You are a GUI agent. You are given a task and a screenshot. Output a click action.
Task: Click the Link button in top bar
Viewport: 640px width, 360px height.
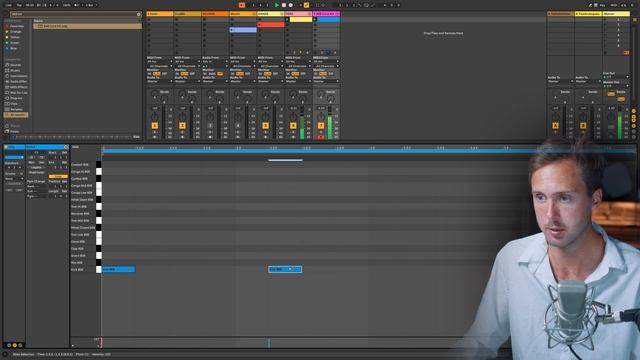[9, 5]
